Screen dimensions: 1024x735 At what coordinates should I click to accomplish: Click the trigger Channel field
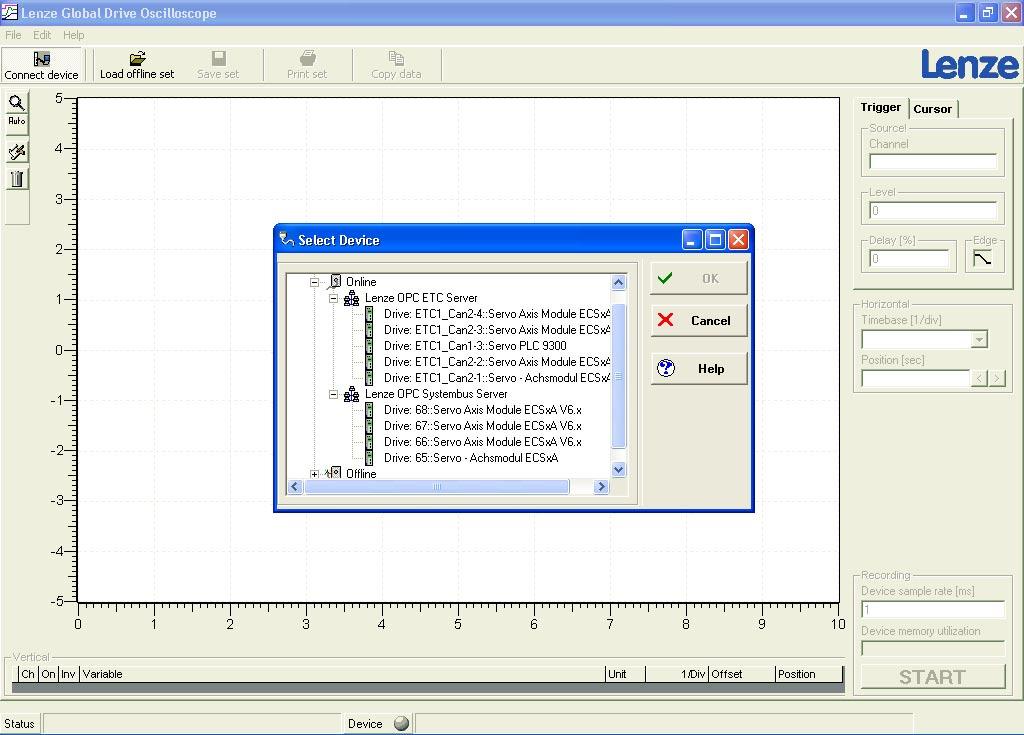pos(933,161)
